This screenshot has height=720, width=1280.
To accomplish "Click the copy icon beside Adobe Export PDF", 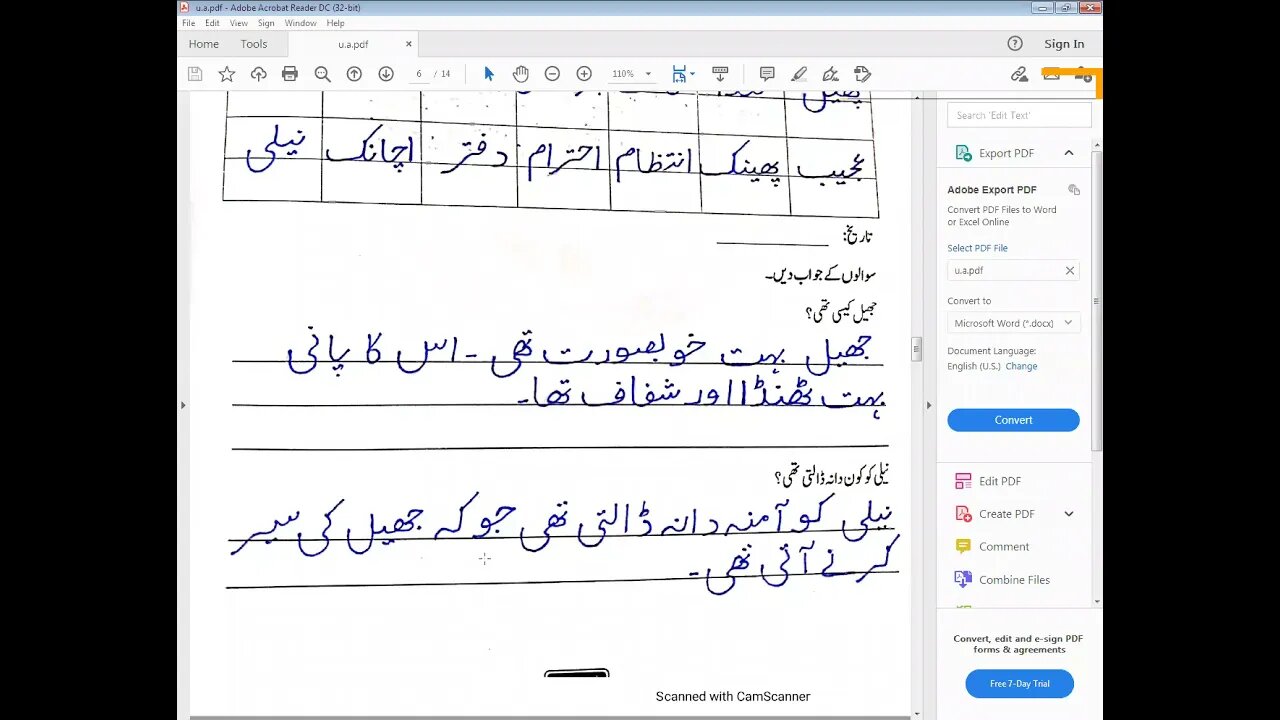I will (1074, 190).
